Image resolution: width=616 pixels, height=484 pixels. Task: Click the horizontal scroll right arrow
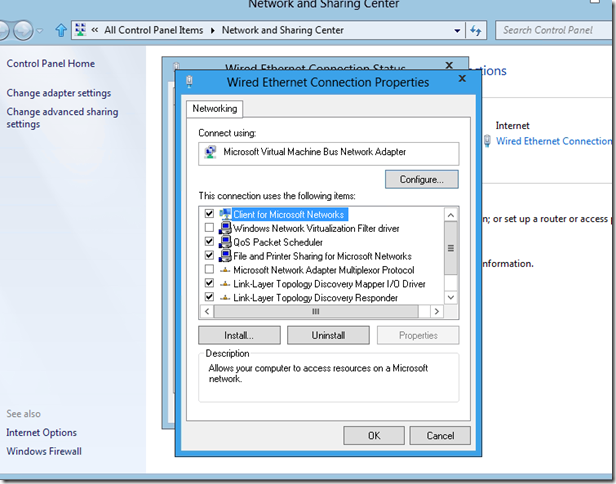point(436,312)
